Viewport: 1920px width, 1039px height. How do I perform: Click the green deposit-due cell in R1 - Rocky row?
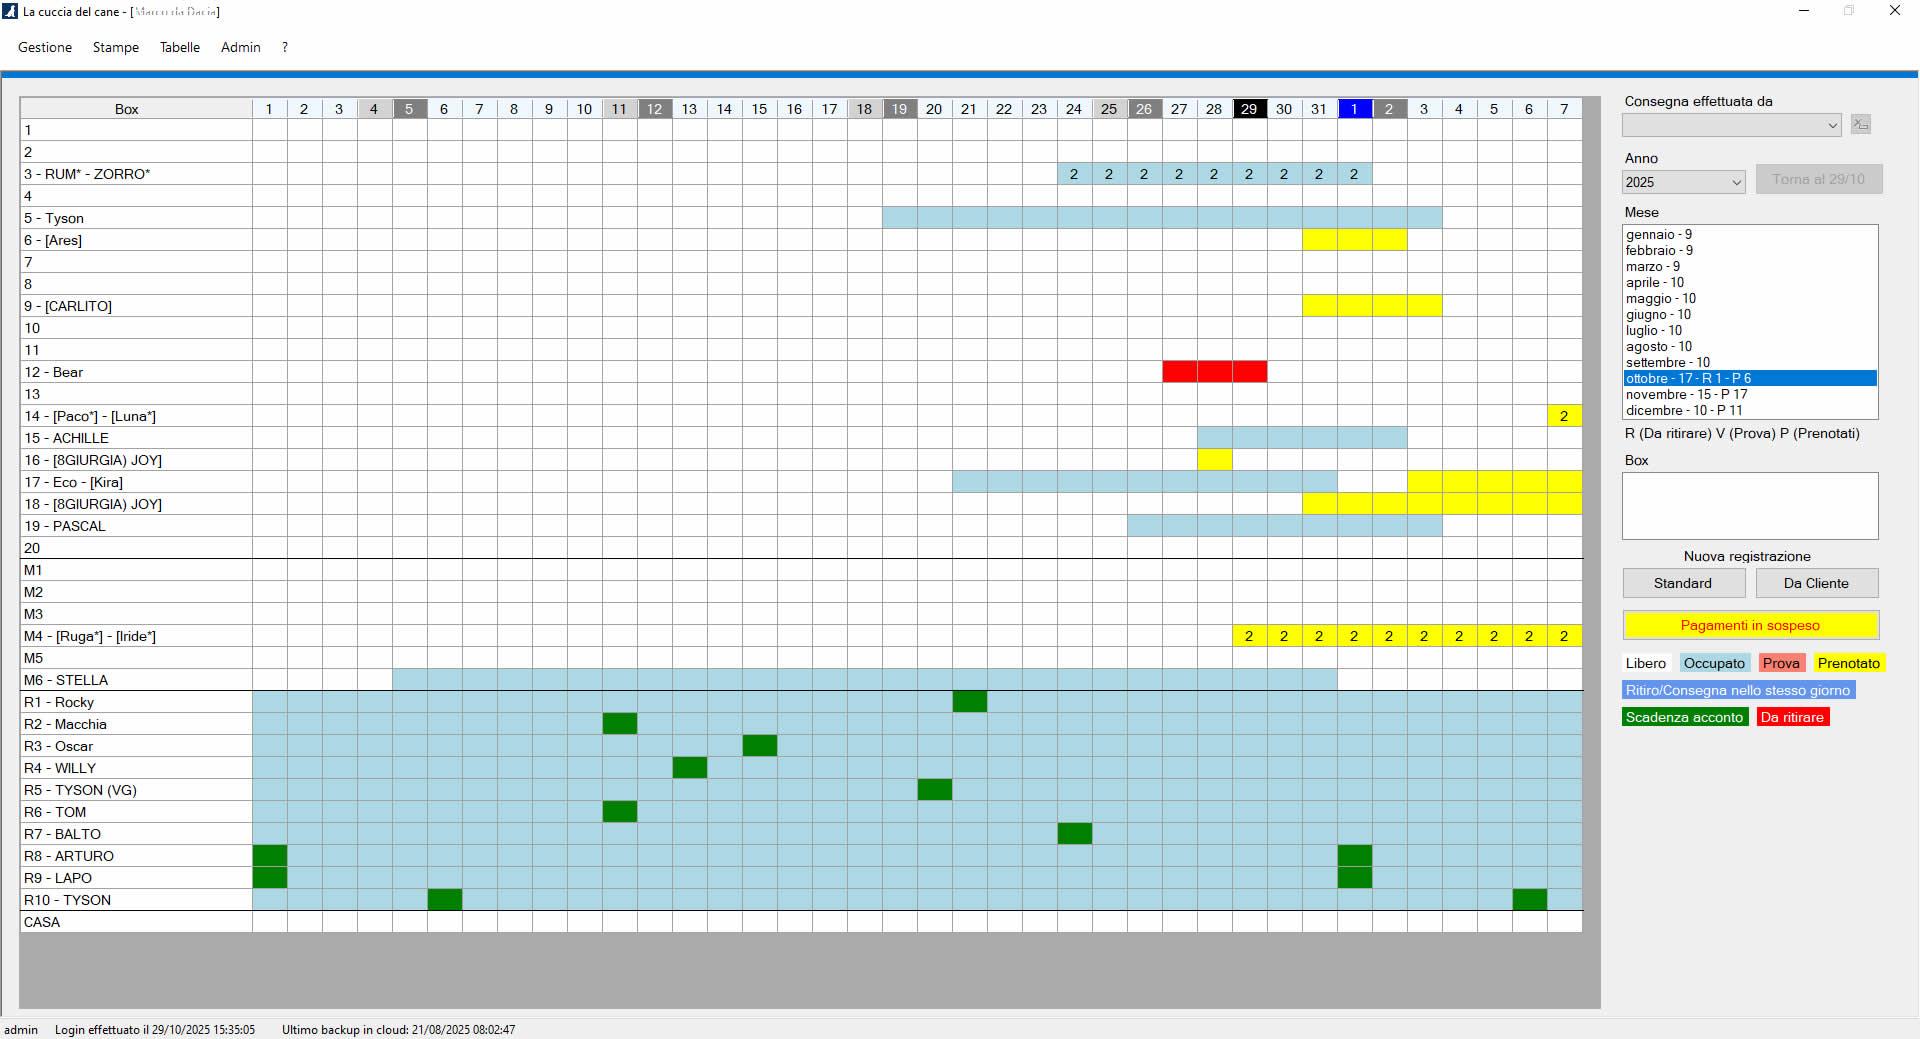point(969,702)
